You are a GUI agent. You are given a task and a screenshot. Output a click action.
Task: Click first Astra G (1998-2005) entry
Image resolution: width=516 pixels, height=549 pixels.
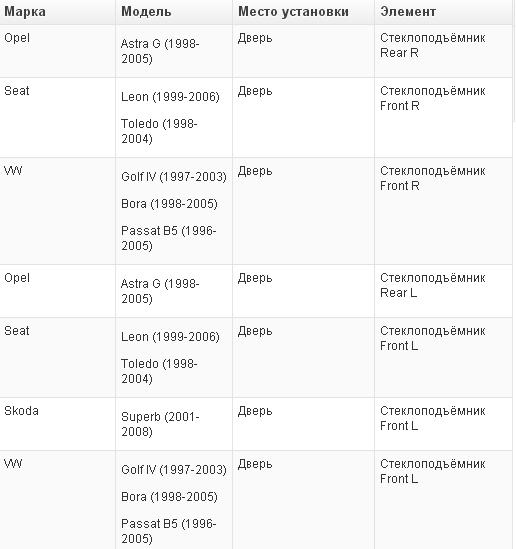pos(160,51)
